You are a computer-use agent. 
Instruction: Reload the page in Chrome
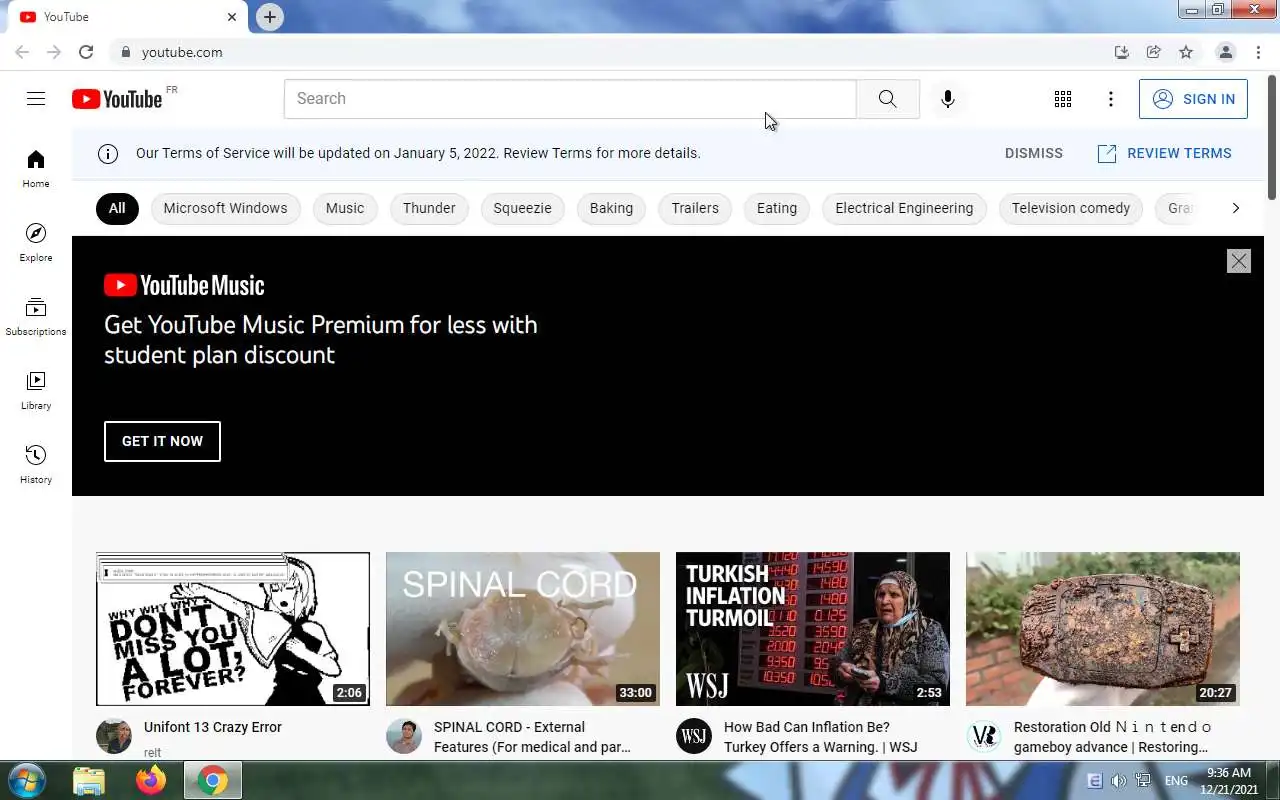pos(86,52)
